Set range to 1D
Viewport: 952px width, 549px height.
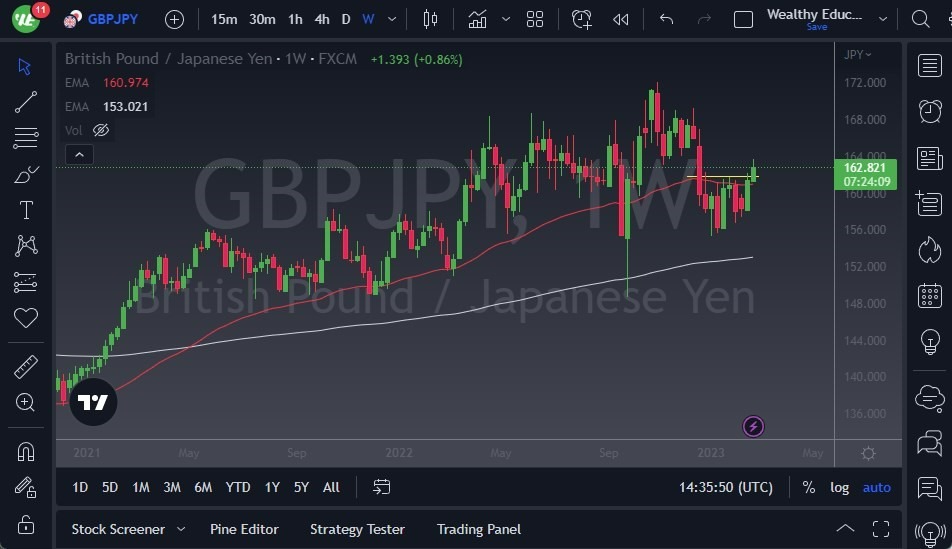80,487
